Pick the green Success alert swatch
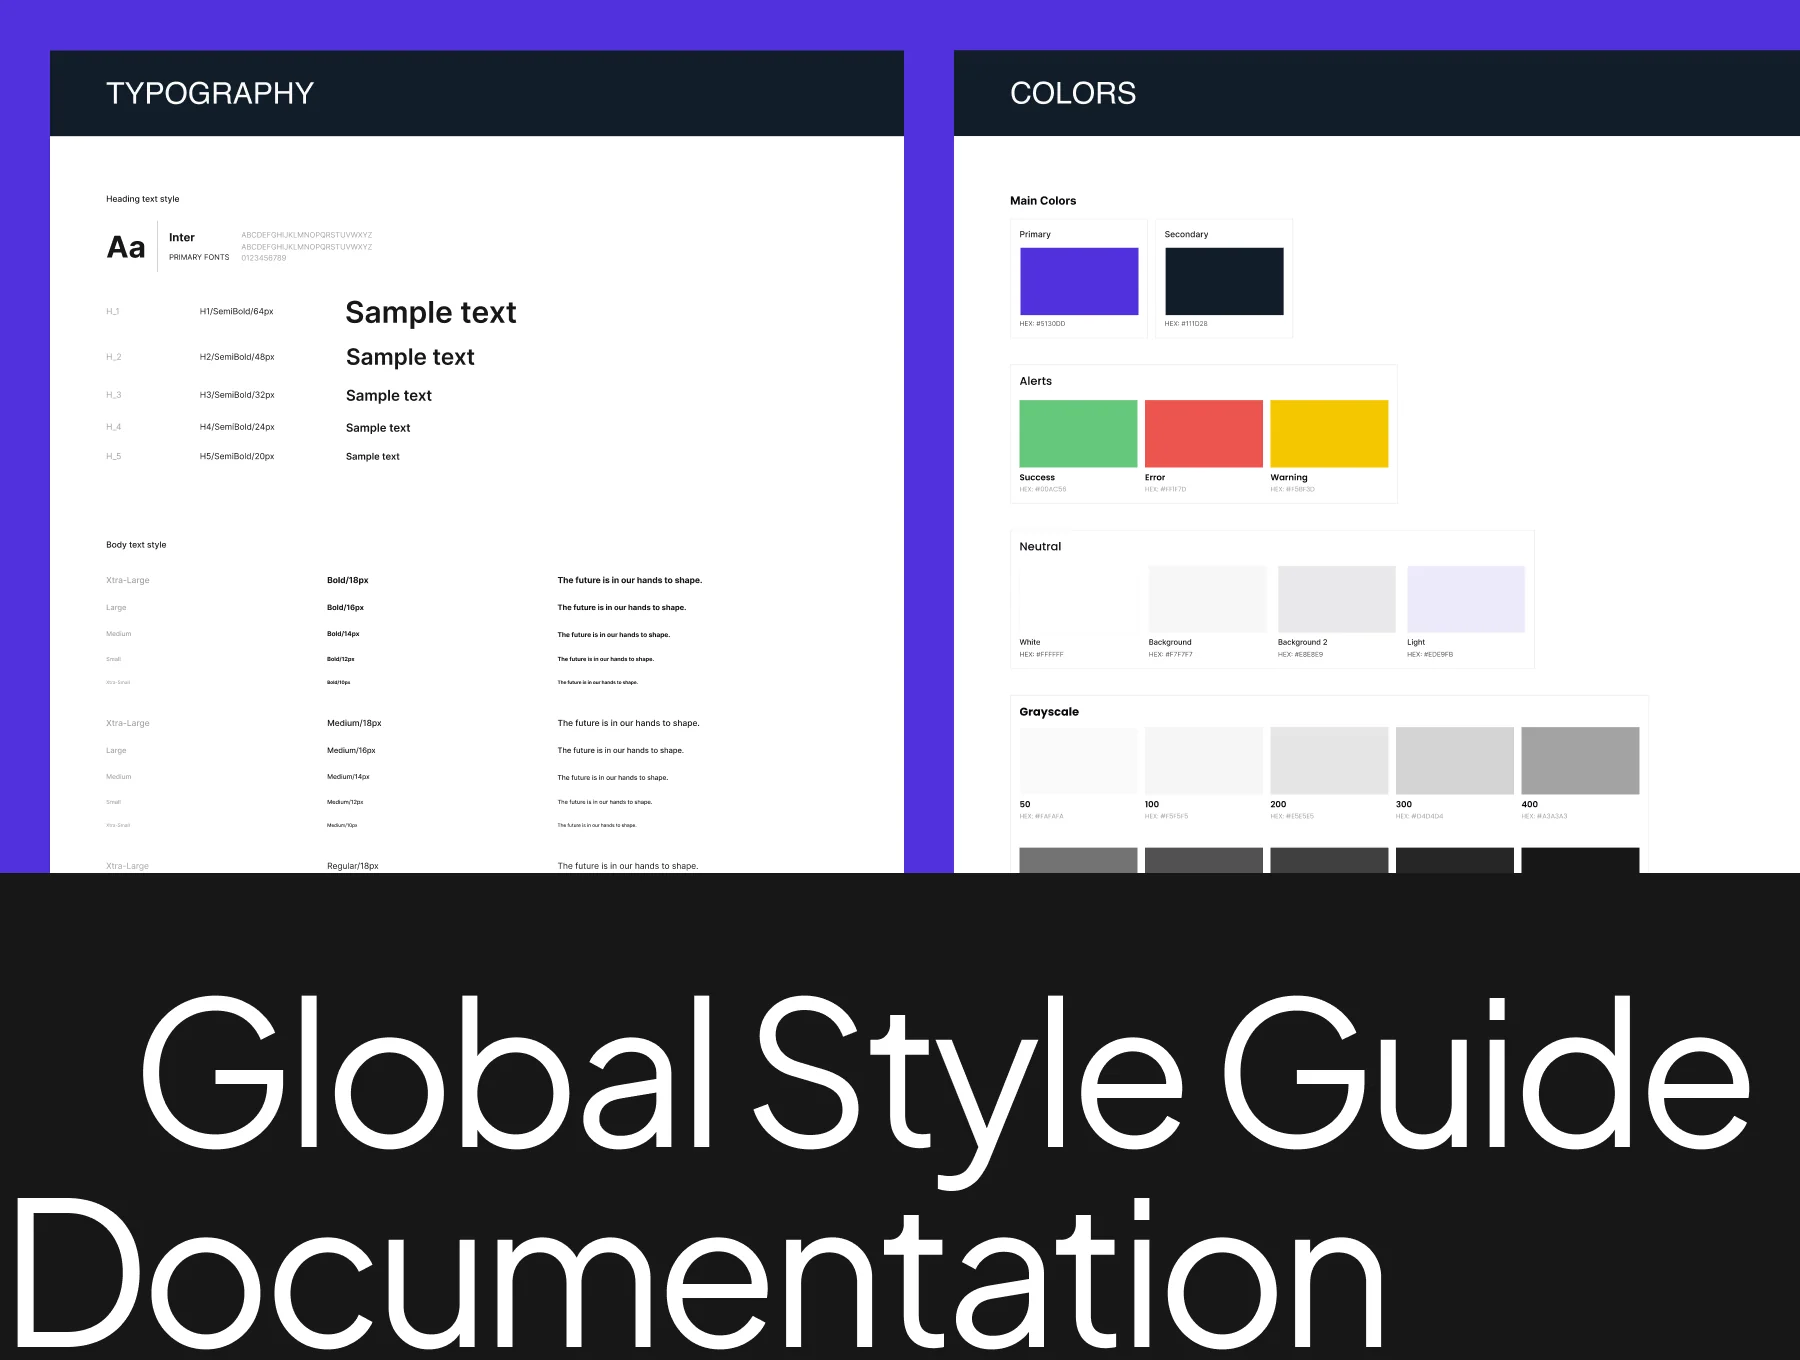Viewport: 1800px width, 1360px height. pyautogui.click(x=1078, y=433)
